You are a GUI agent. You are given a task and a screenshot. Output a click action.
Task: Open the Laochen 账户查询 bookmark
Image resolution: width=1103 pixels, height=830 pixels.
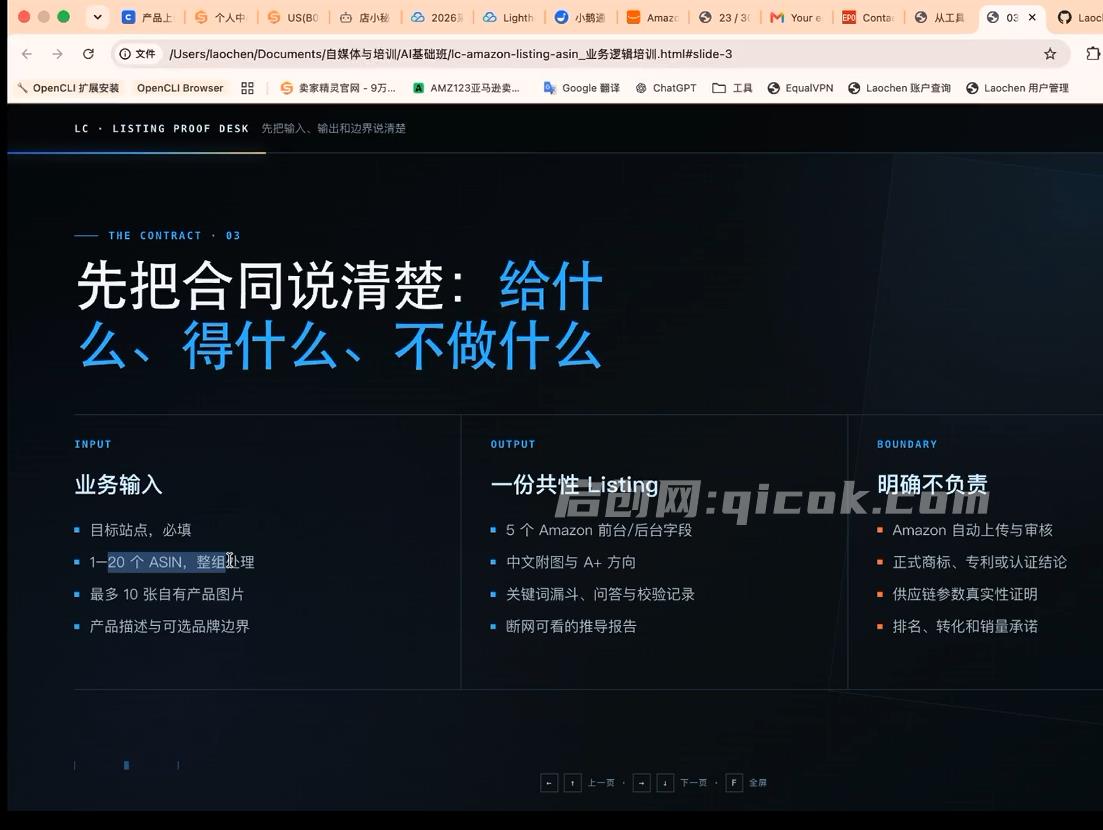(x=899, y=88)
